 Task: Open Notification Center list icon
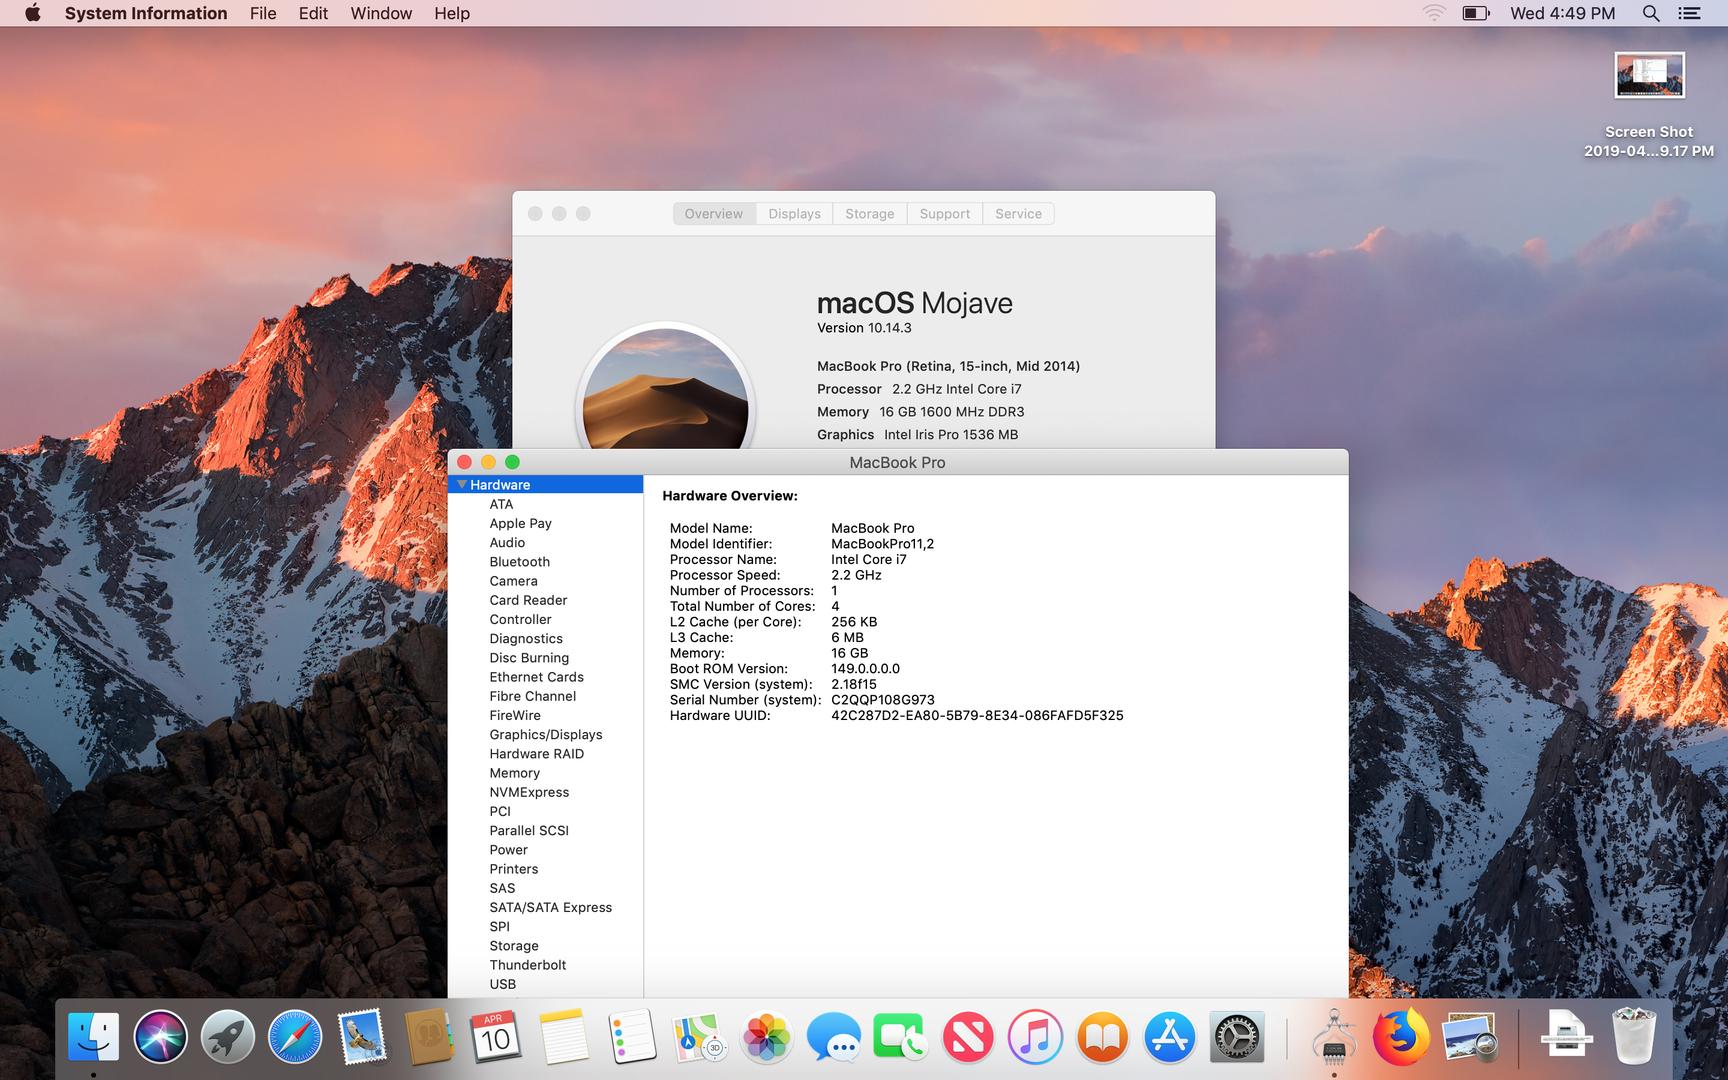[x=1689, y=13]
